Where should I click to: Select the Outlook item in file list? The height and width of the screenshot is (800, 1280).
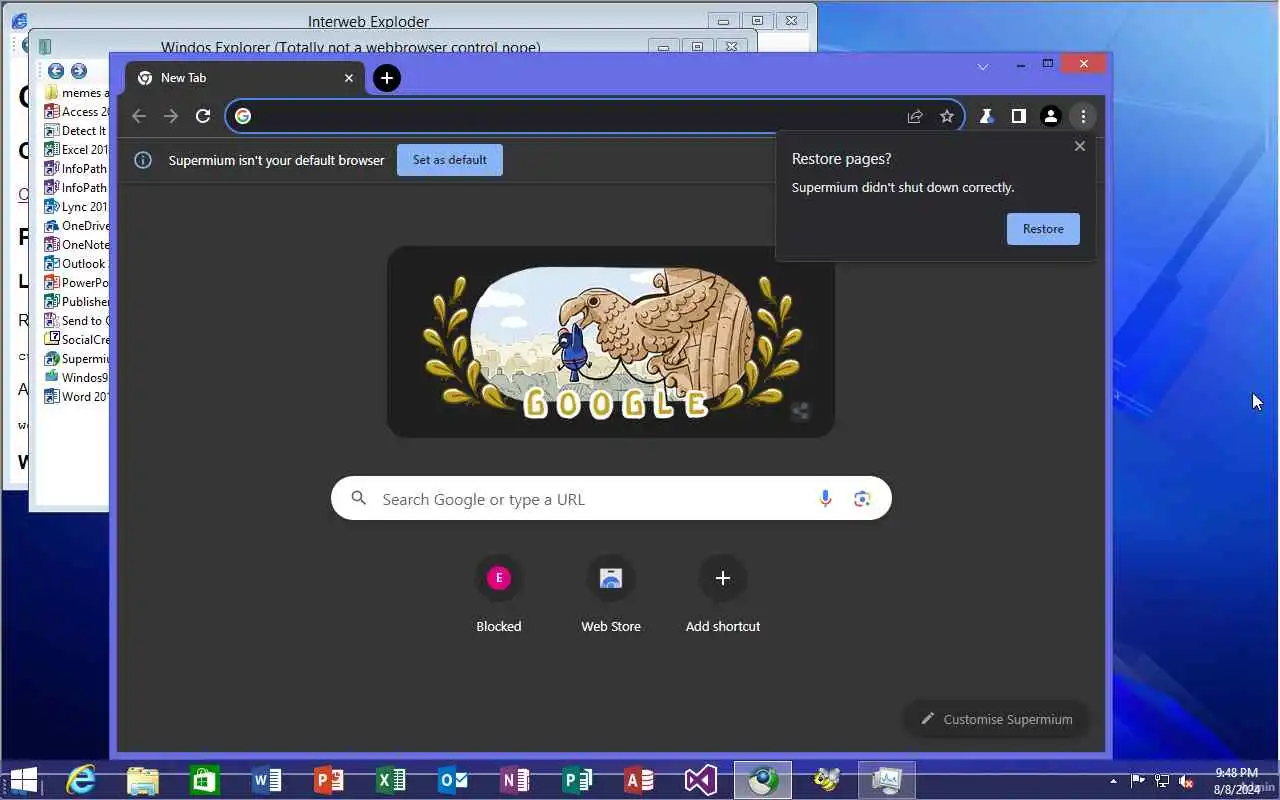(x=77, y=264)
